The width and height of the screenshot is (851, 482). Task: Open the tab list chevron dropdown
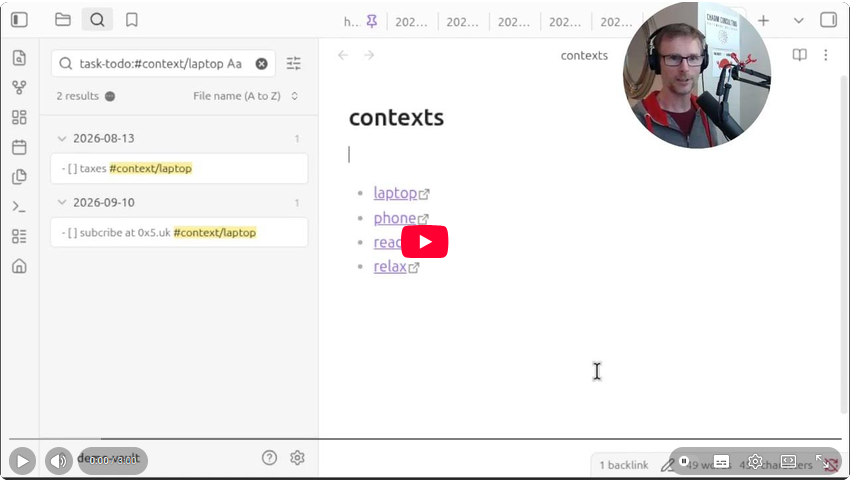(x=798, y=21)
